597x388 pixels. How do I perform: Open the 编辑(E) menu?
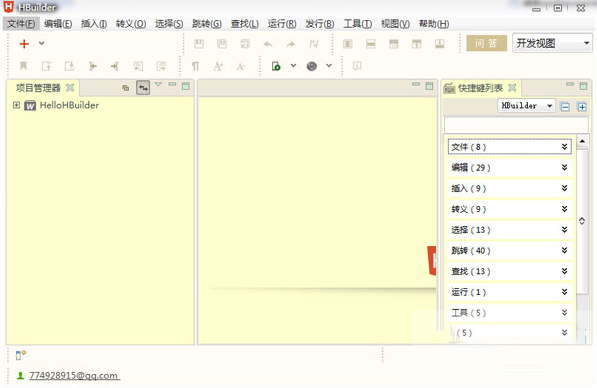click(58, 24)
